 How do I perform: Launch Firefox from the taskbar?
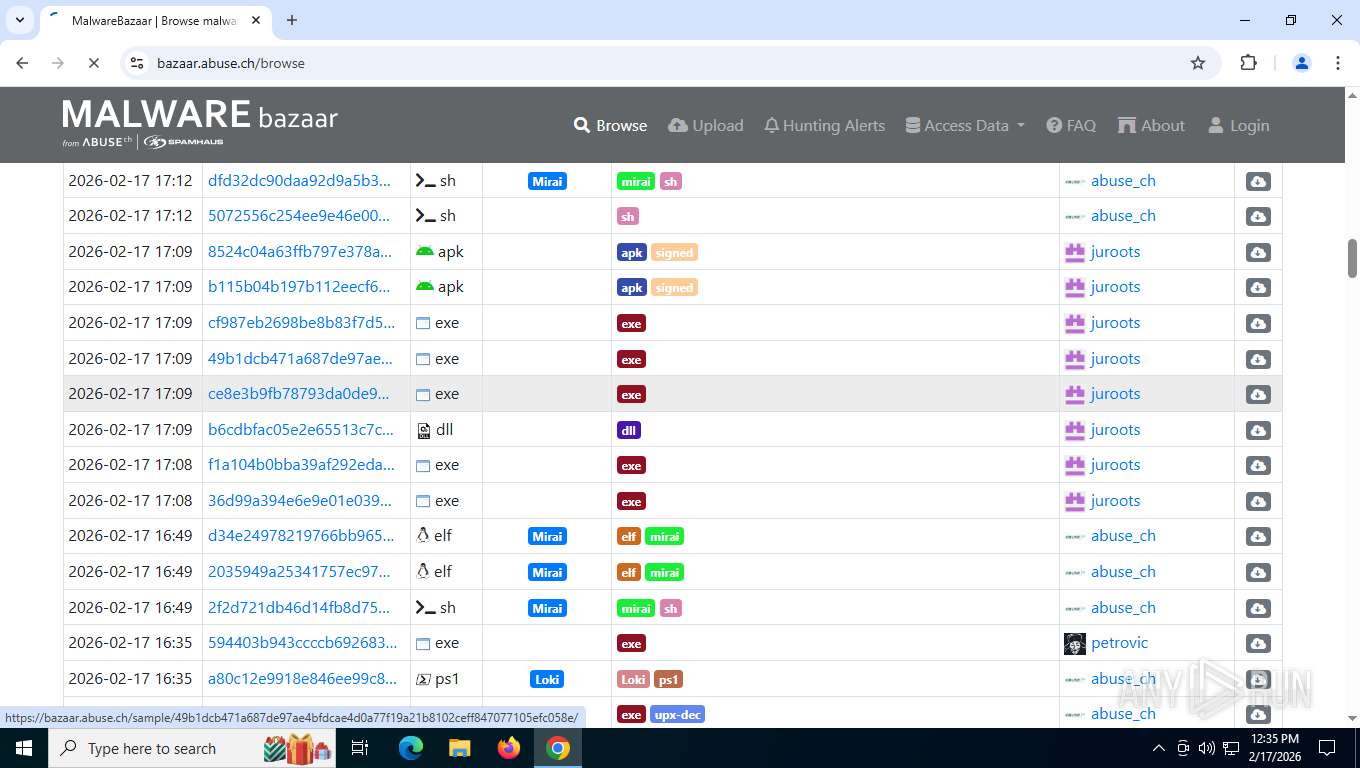[x=509, y=748]
